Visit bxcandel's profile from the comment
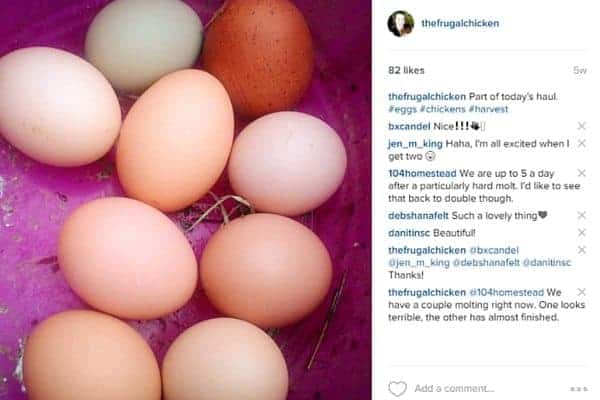This screenshot has height=400, width=600. click(x=409, y=126)
